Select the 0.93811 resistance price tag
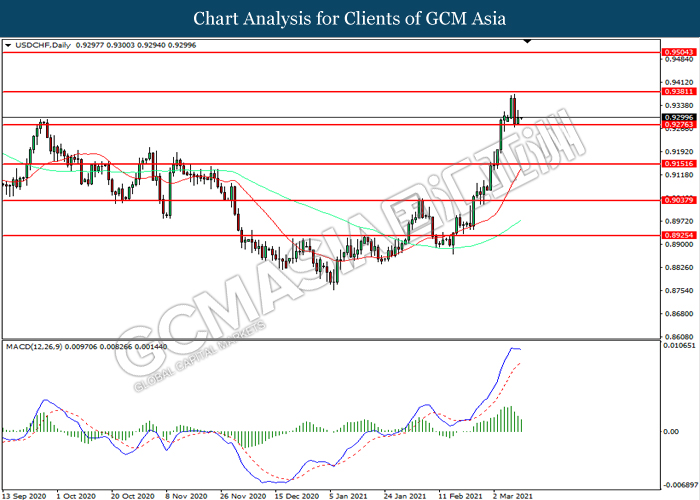The width and height of the screenshot is (700, 500). 677,91
